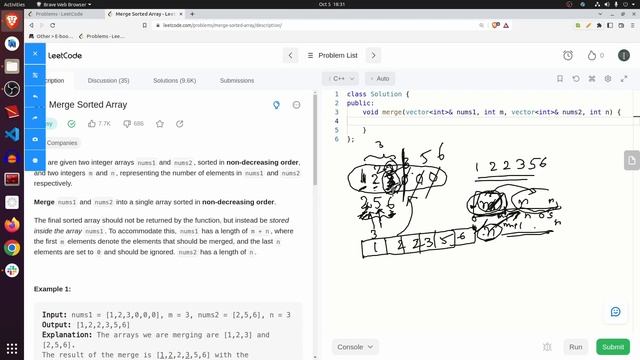Click the debugger bug icon
Viewport: 640px width, 360px height.
pos(547,347)
